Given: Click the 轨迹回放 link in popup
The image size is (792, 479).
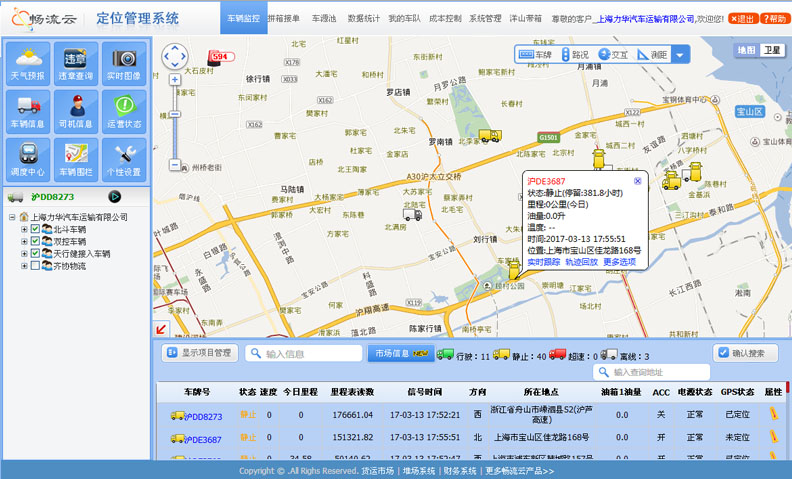Looking at the screenshot, I should (x=581, y=262).
